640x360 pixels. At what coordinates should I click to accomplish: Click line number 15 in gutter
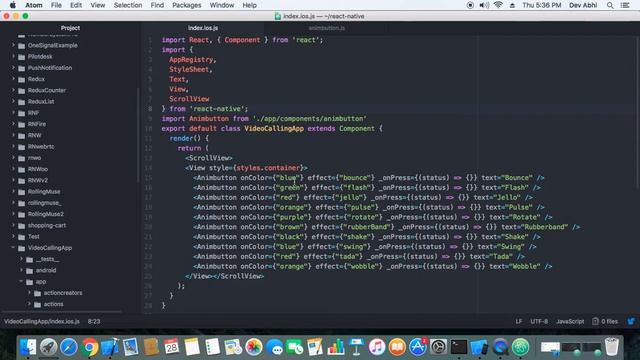[148, 178]
